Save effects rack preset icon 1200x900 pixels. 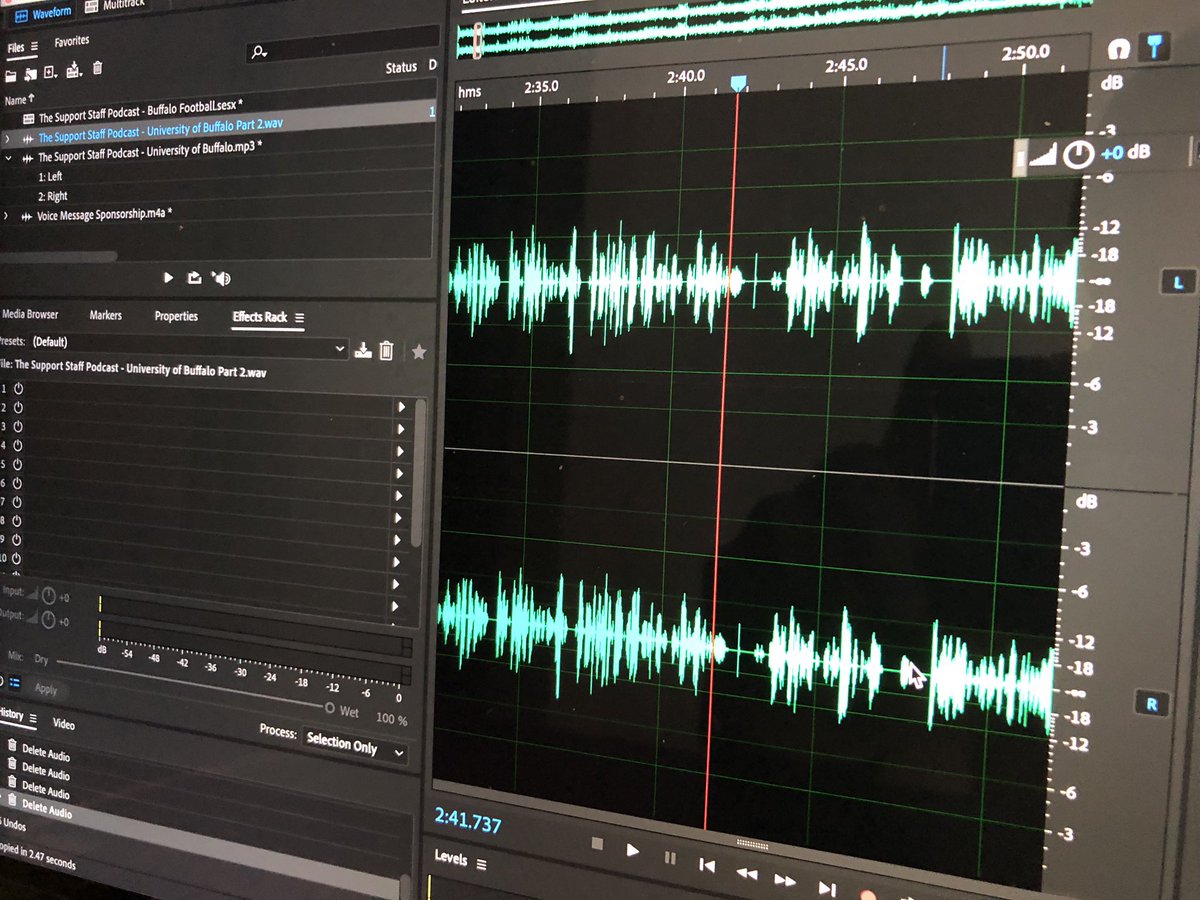[364, 350]
